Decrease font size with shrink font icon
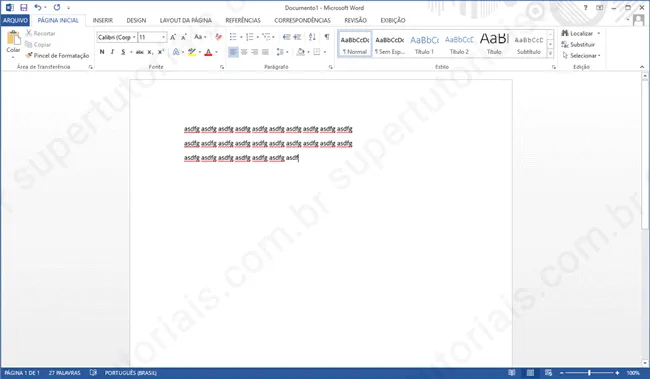Screen dimensions: 650x379 [184, 37]
